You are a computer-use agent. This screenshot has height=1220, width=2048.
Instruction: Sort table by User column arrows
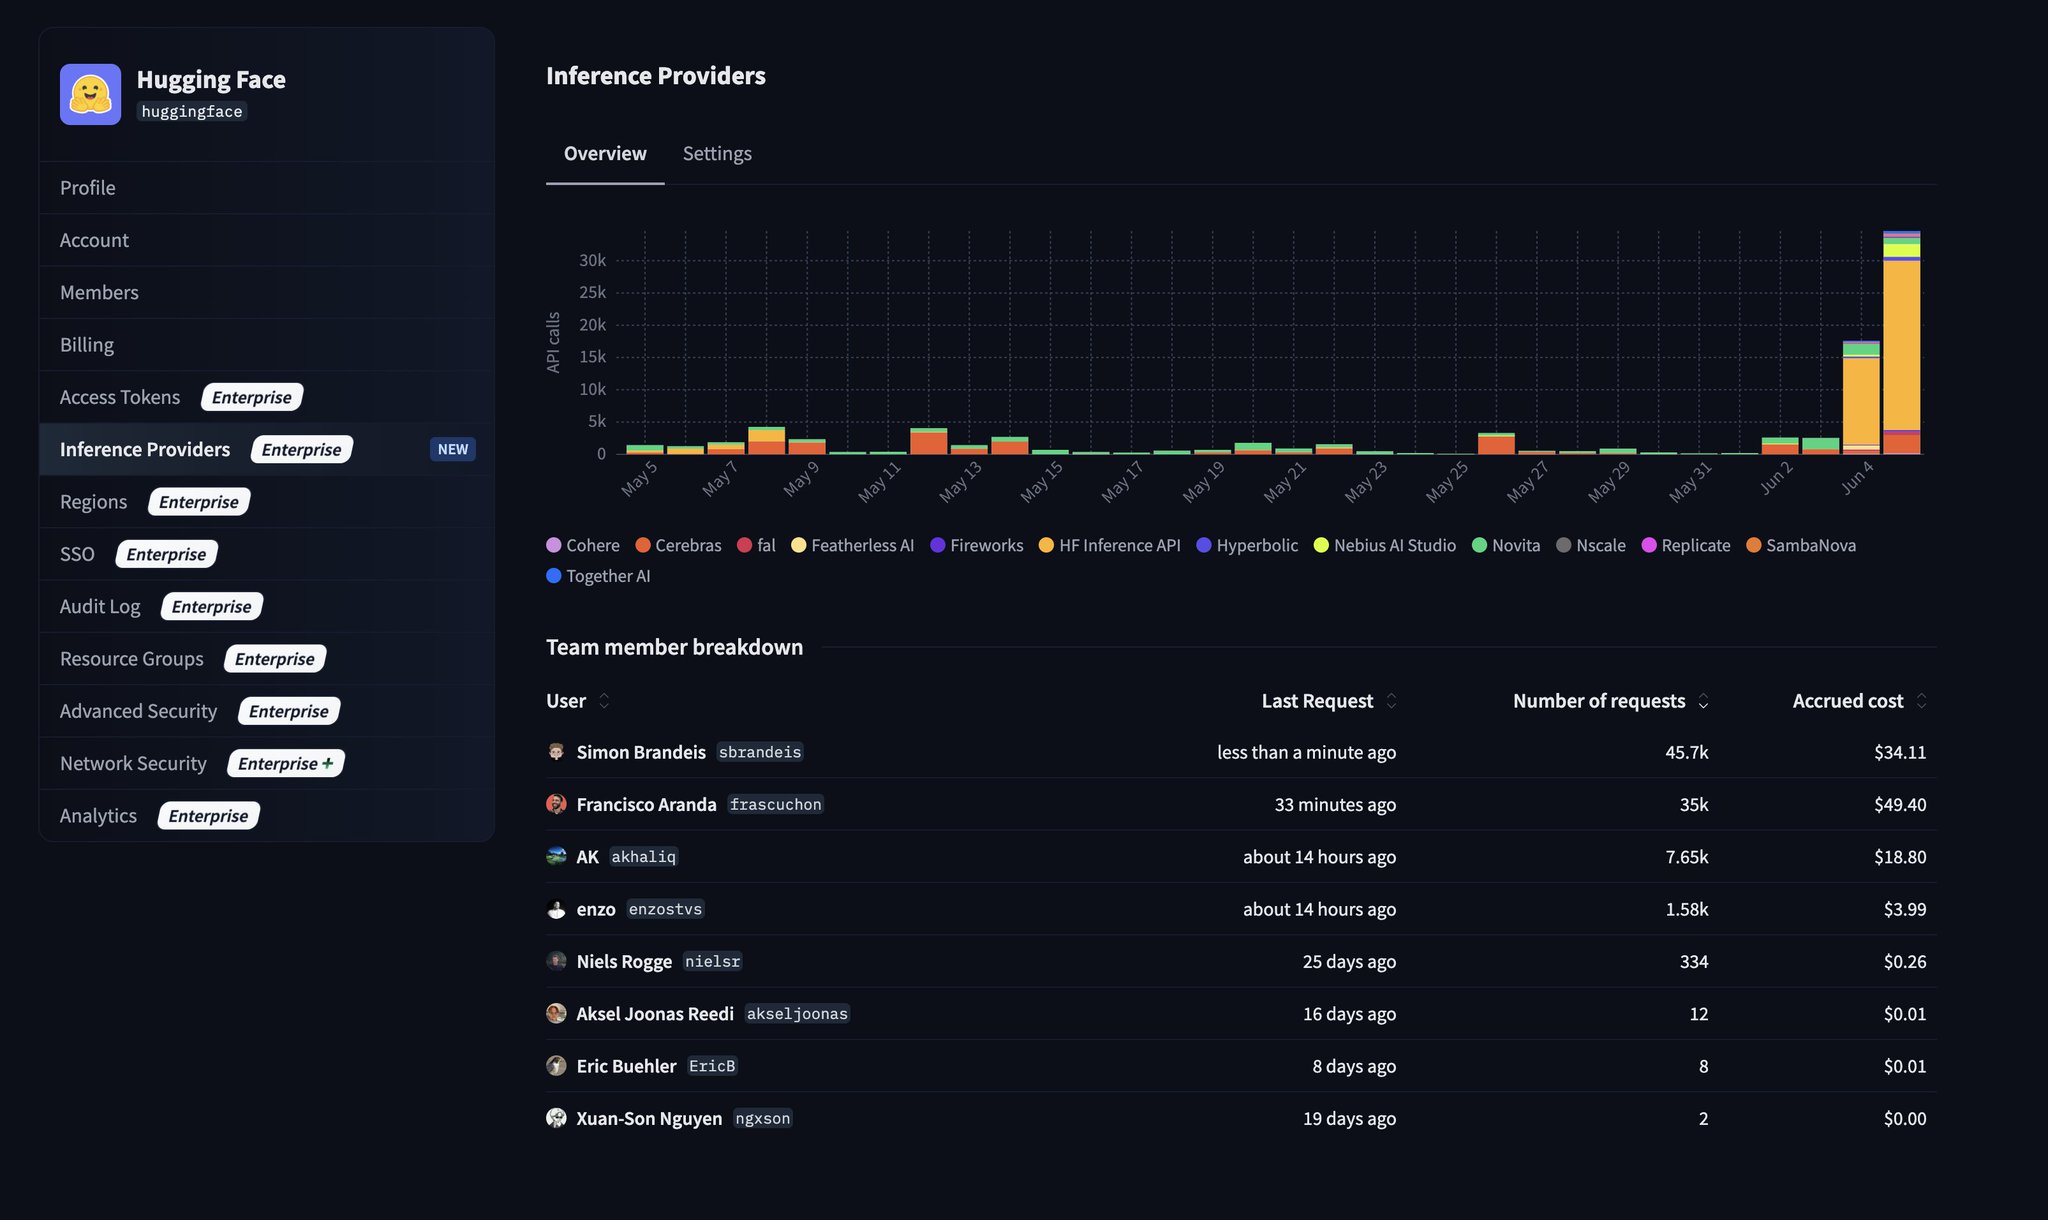(604, 701)
